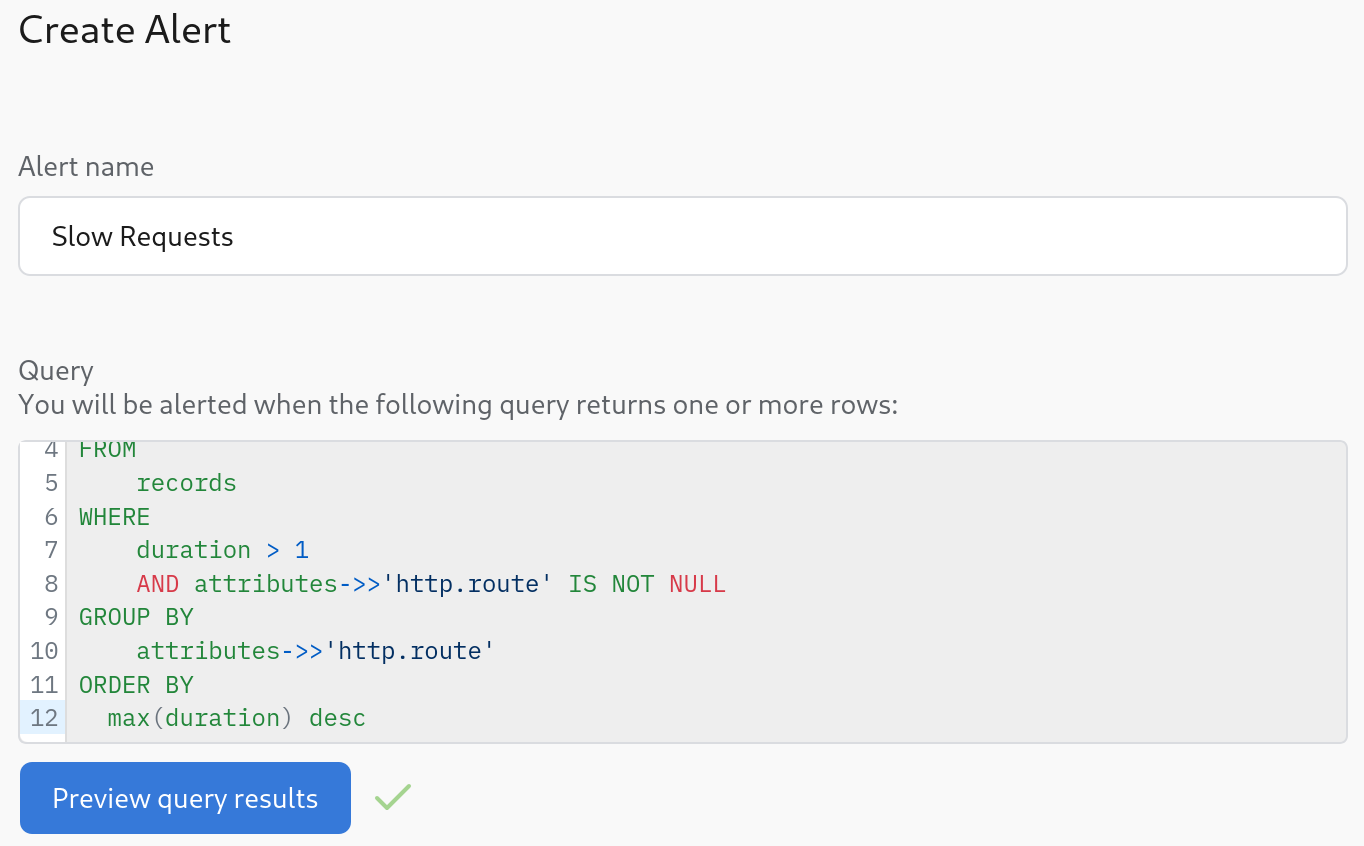The image size is (1364, 846).
Task: Click the desc keyword on line 12
Action: click(x=337, y=718)
